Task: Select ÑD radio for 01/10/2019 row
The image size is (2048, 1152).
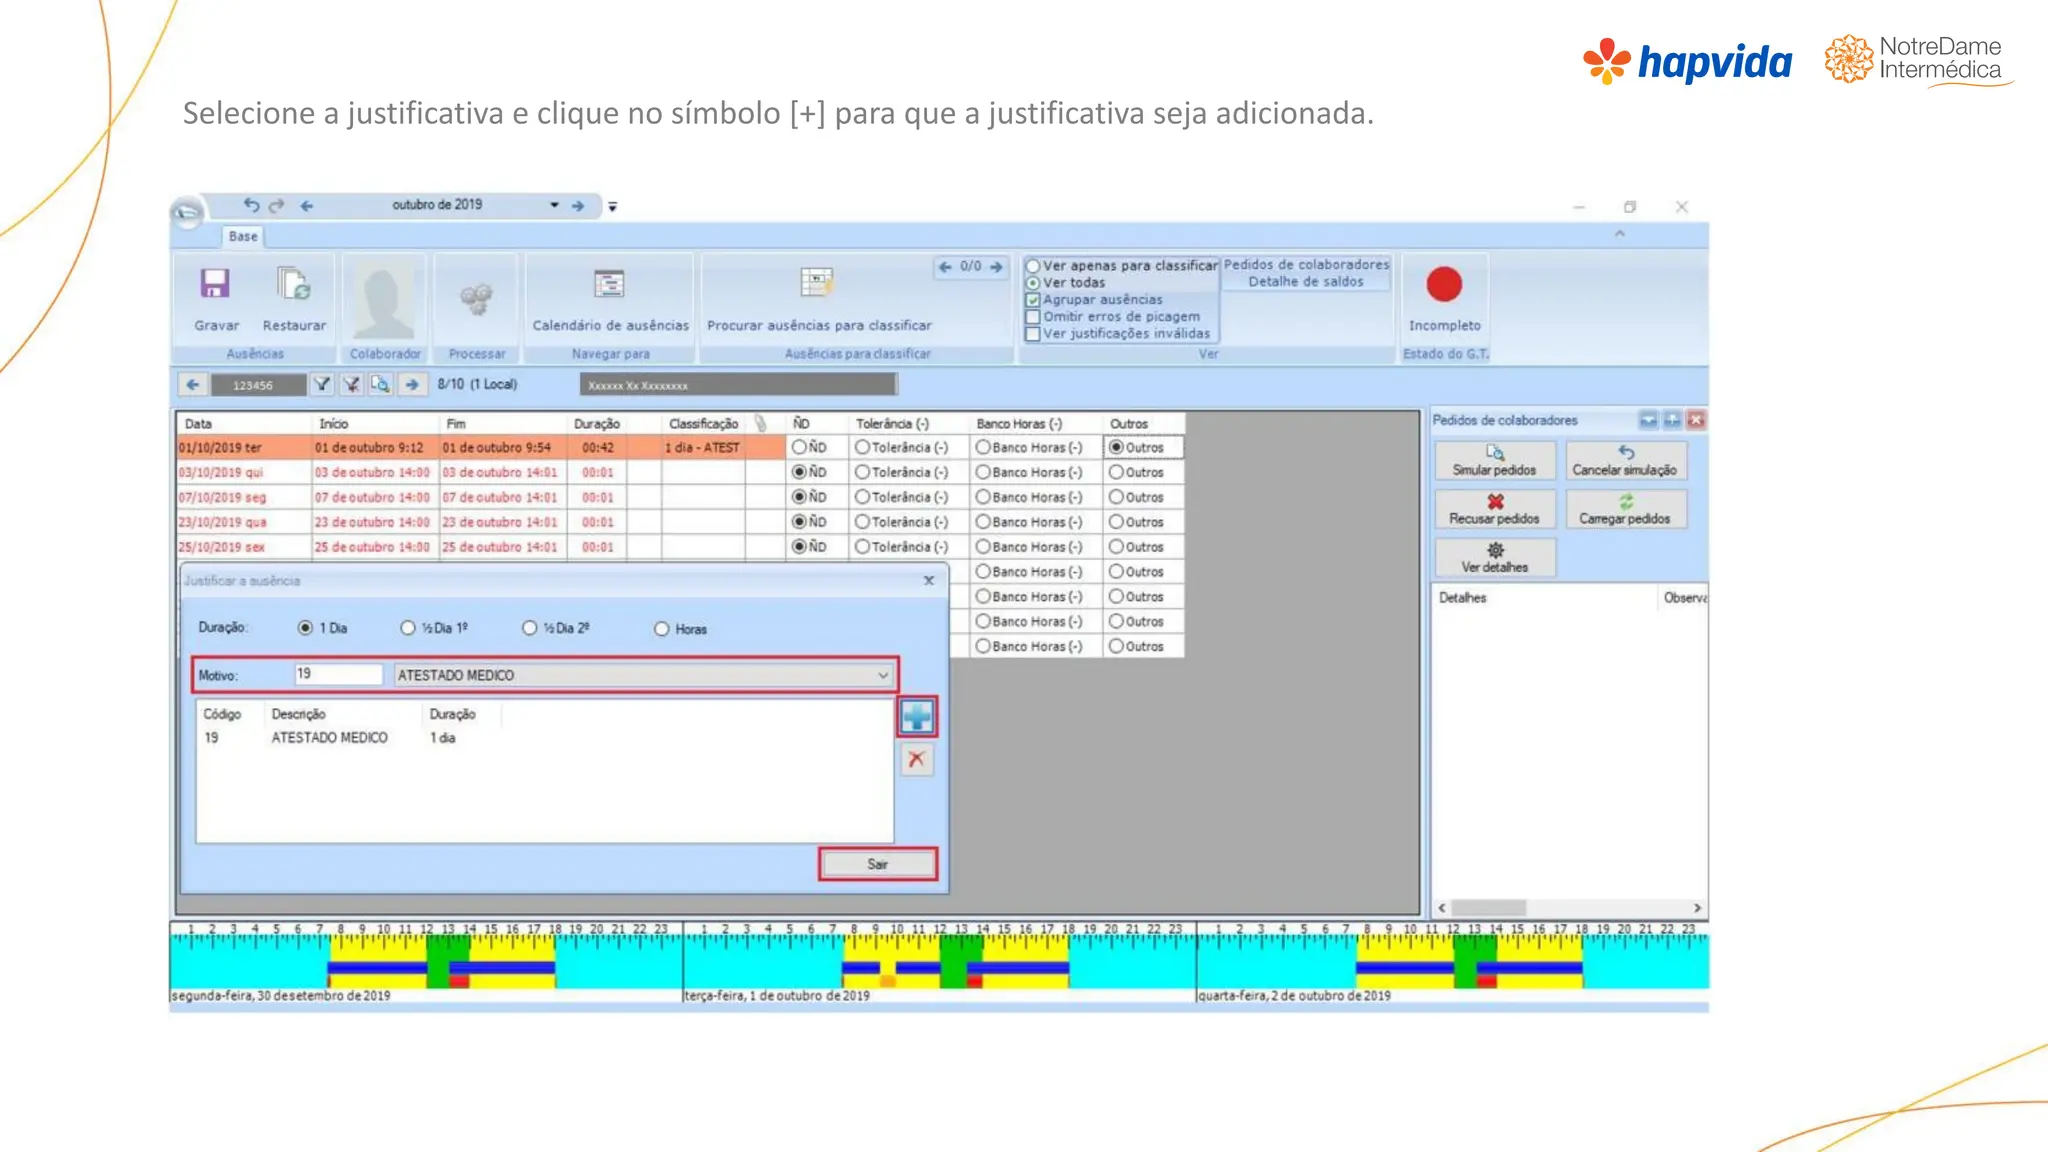Action: click(799, 447)
